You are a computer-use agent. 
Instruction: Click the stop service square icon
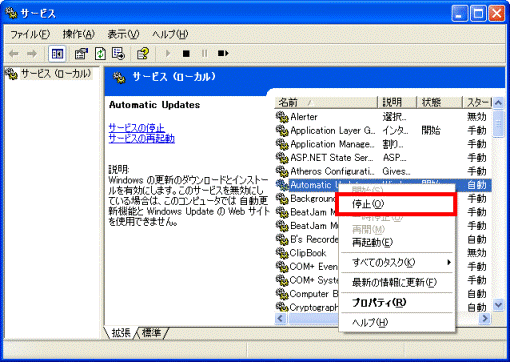pos(186,53)
